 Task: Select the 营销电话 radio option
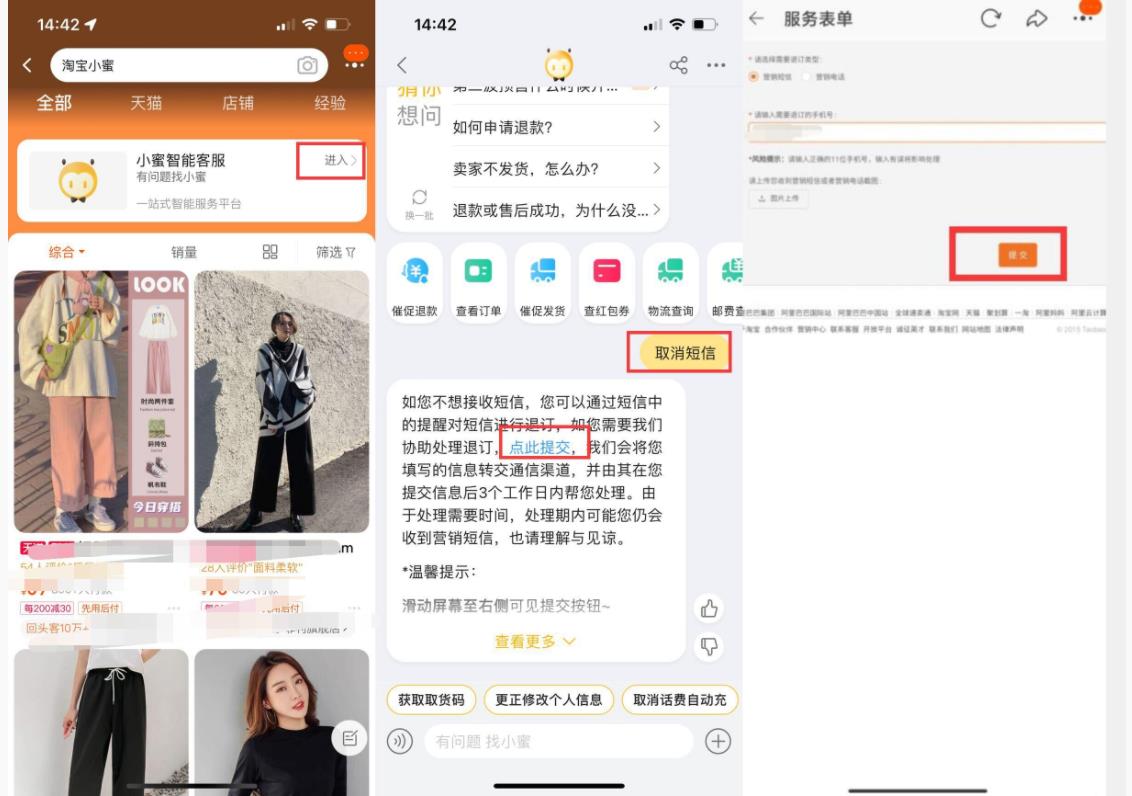click(x=807, y=76)
